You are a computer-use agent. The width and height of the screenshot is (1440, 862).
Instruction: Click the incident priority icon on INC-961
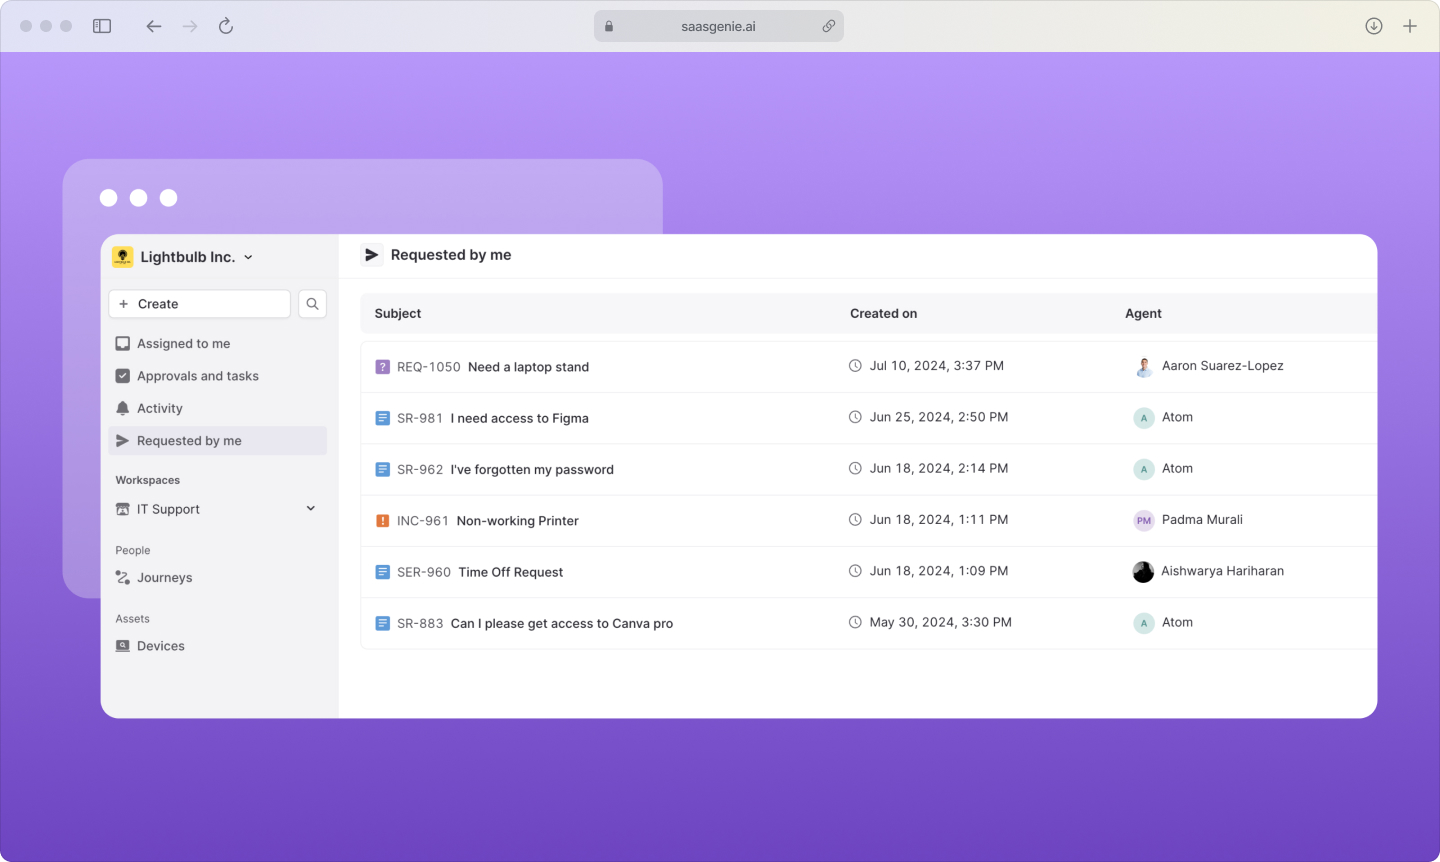tap(382, 520)
